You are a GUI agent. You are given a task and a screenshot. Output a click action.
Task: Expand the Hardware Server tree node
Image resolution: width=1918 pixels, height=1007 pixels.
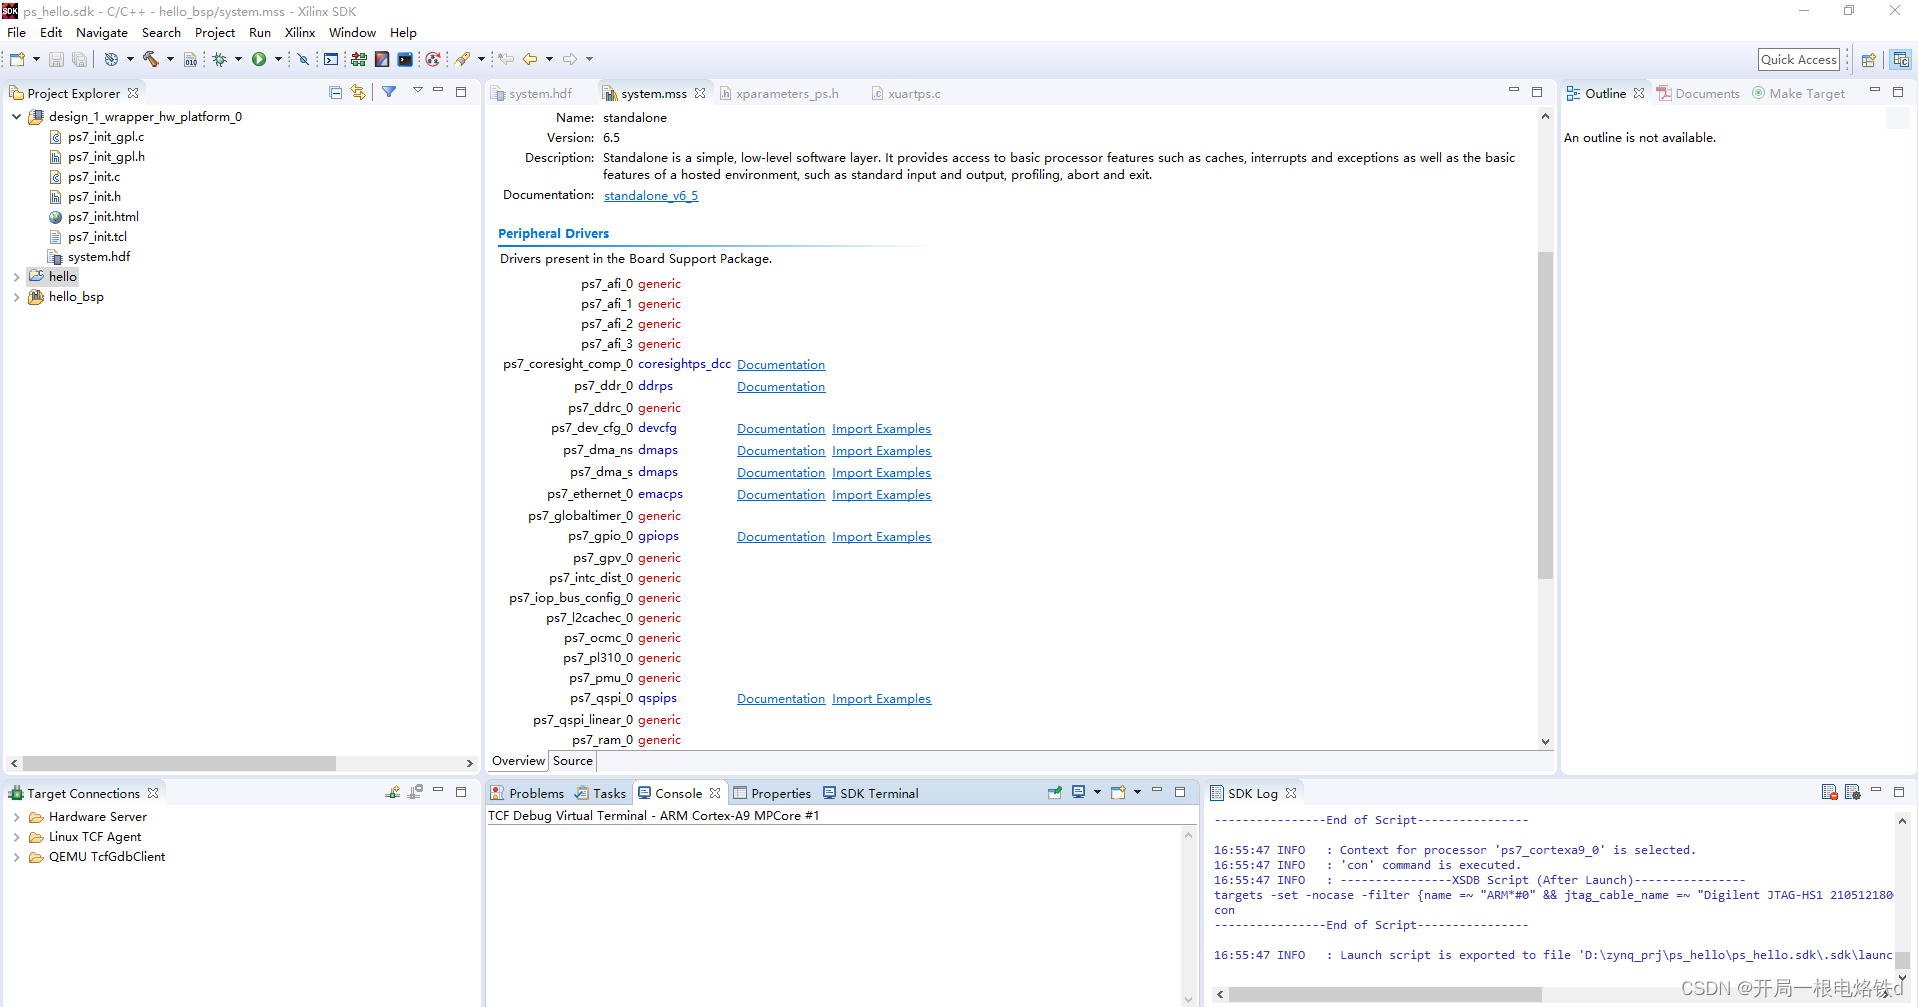pos(16,817)
